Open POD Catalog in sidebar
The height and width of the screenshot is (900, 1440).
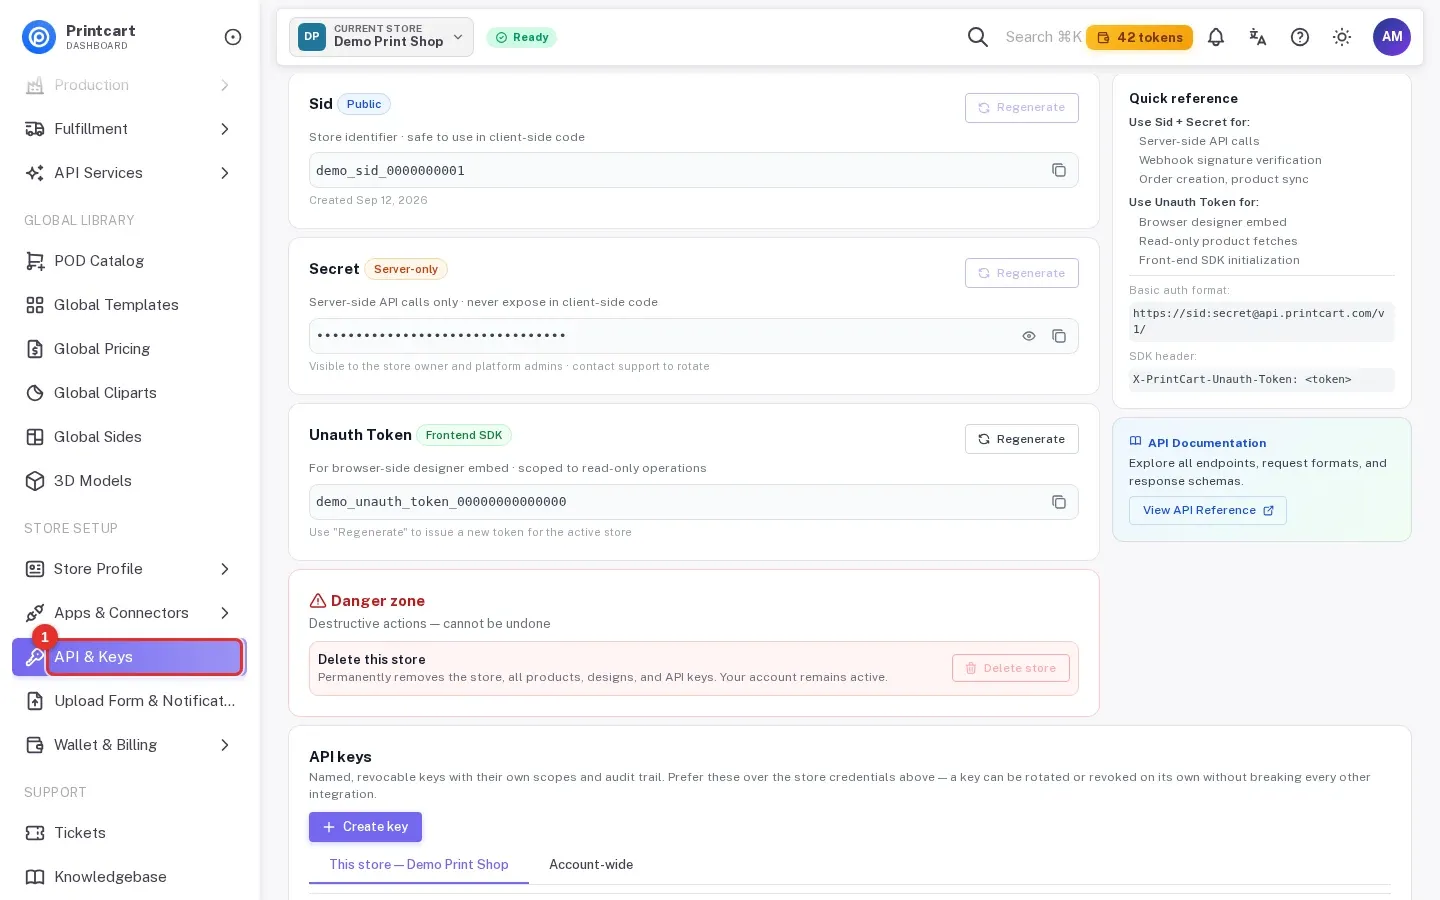pos(128,261)
